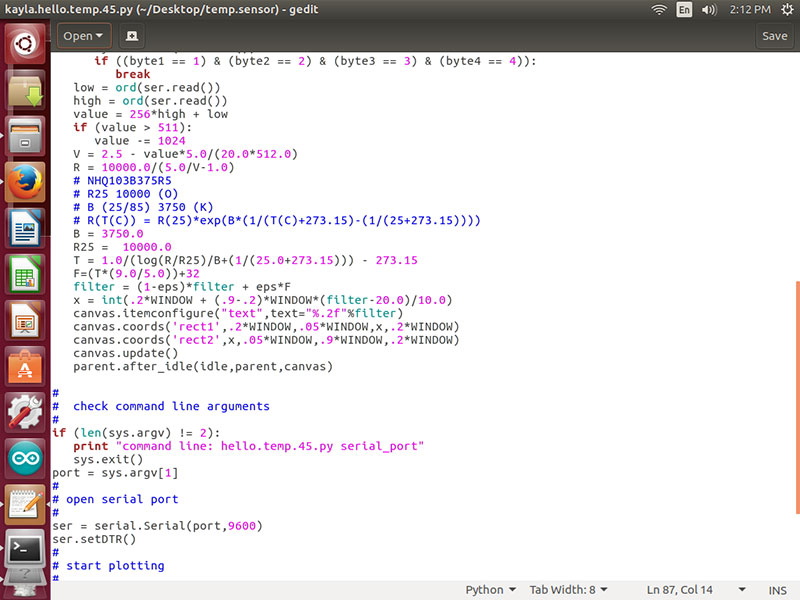Screen dimensions: 800x600
Task: Click 'if (len(sys.argv) != 2):' line
Action: [x=136, y=433]
